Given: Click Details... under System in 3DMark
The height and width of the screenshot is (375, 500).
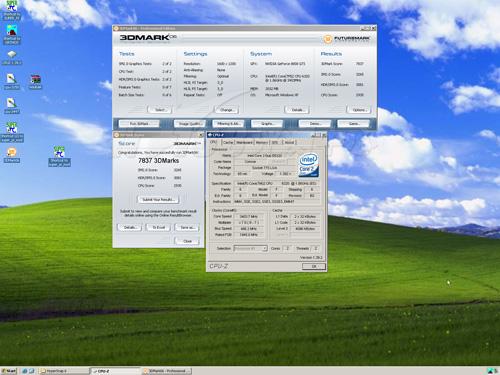Looking at the screenshot, I should [x=297, y=110].
